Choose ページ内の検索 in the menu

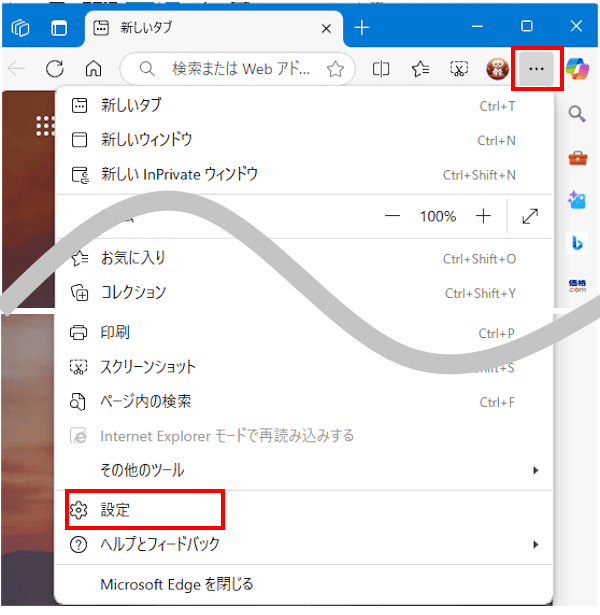[x=304, y=402]
